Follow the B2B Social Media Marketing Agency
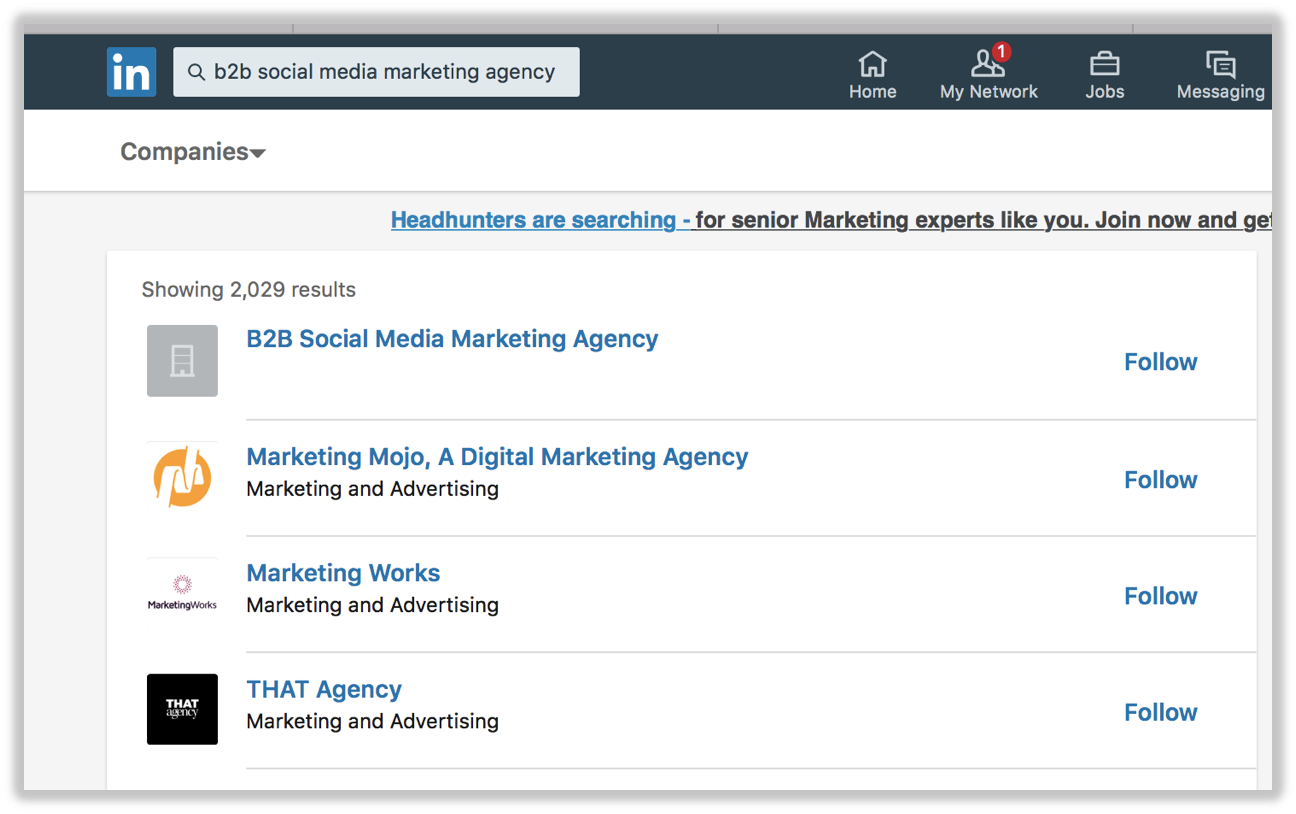Image resolution: width=1296 pixels, height=814 pixels. 1160,361
